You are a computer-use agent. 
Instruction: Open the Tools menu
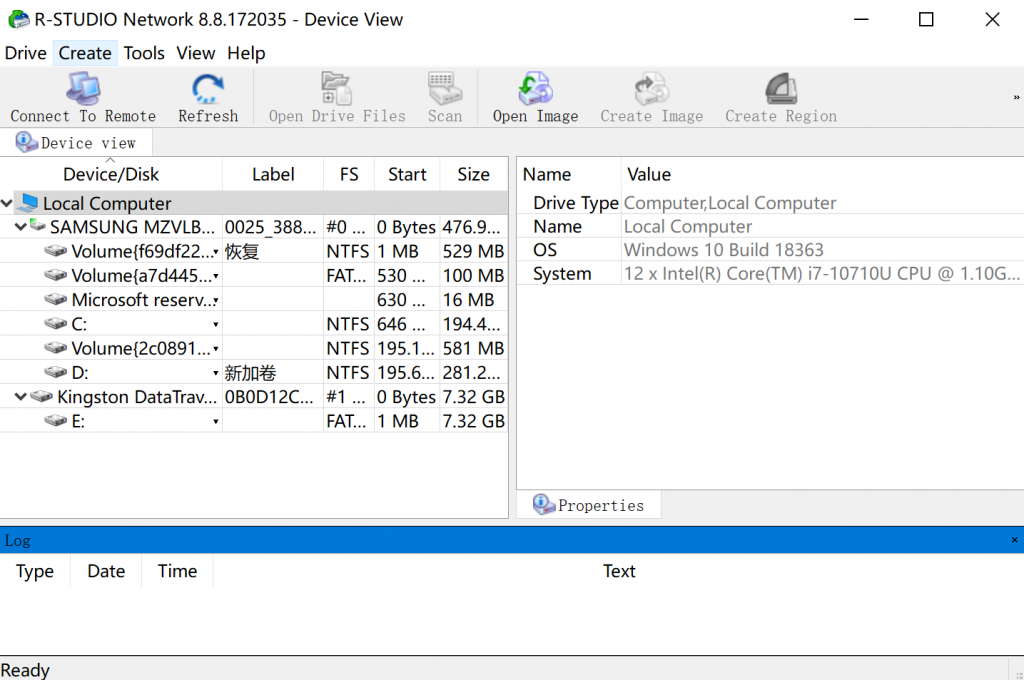click(x=144, y=53)
